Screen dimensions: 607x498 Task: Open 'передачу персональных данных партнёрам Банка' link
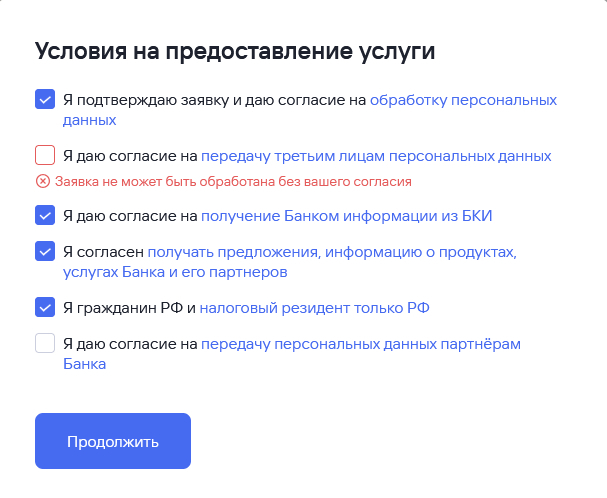tap(361, 344)
